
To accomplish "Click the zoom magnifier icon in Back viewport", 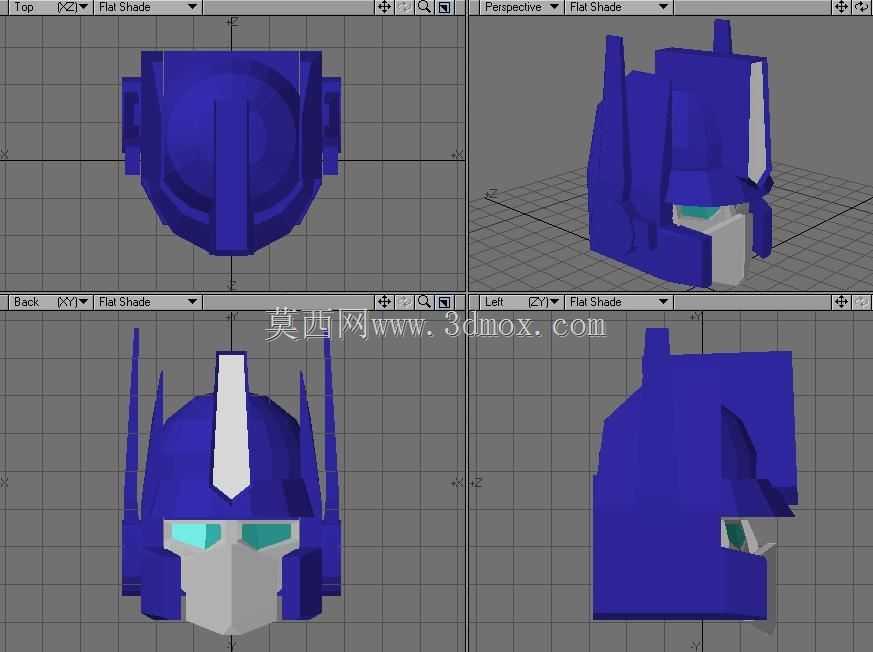I will [x=424, y=302].
